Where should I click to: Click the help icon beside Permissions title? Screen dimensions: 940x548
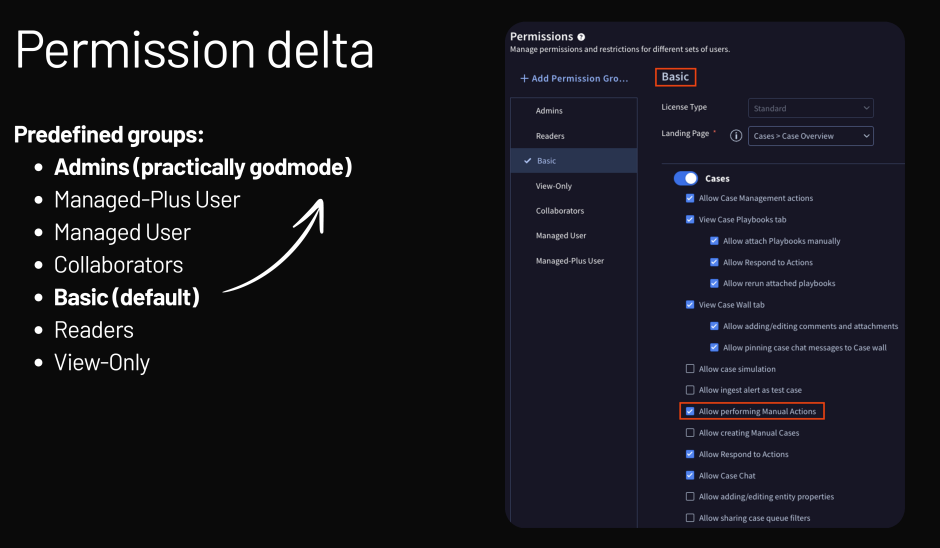(581, 37)
